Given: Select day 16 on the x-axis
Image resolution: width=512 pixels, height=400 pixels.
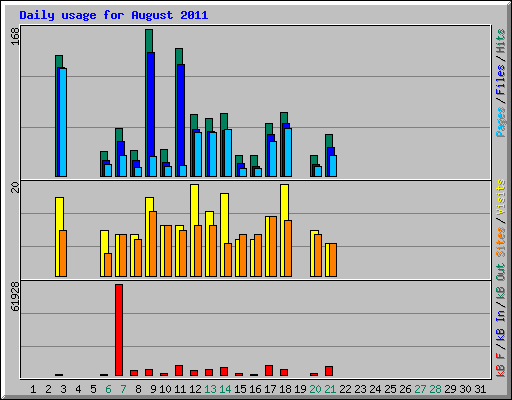Looking at the screenshot, I should coord(255,389).
